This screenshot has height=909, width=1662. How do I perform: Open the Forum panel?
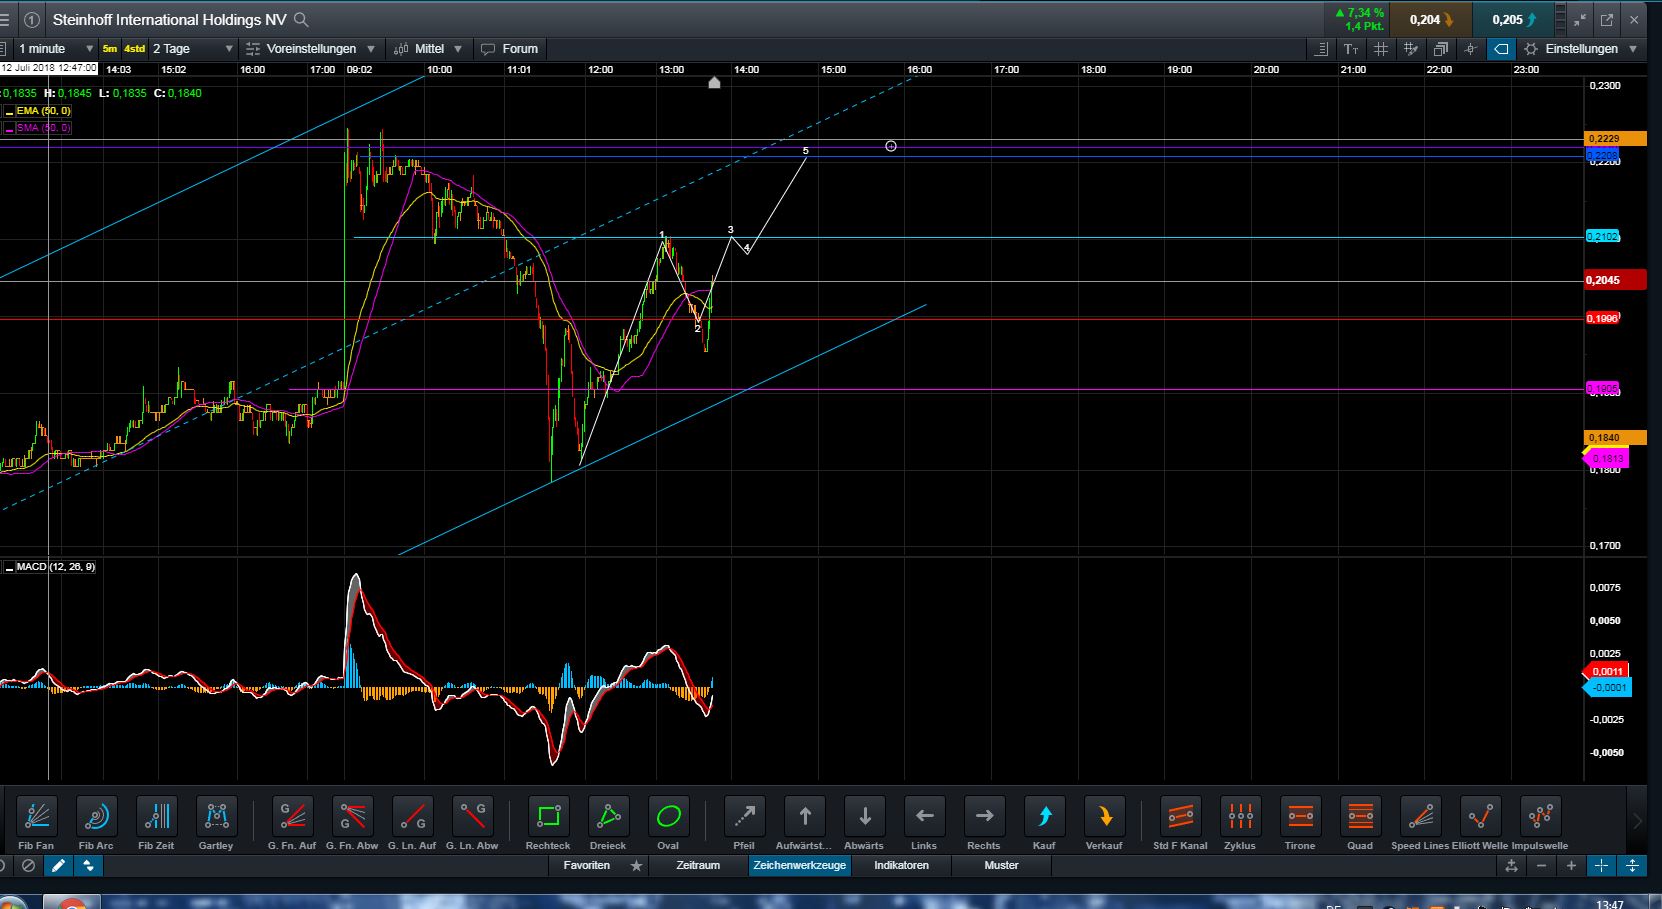pos(510,48)
